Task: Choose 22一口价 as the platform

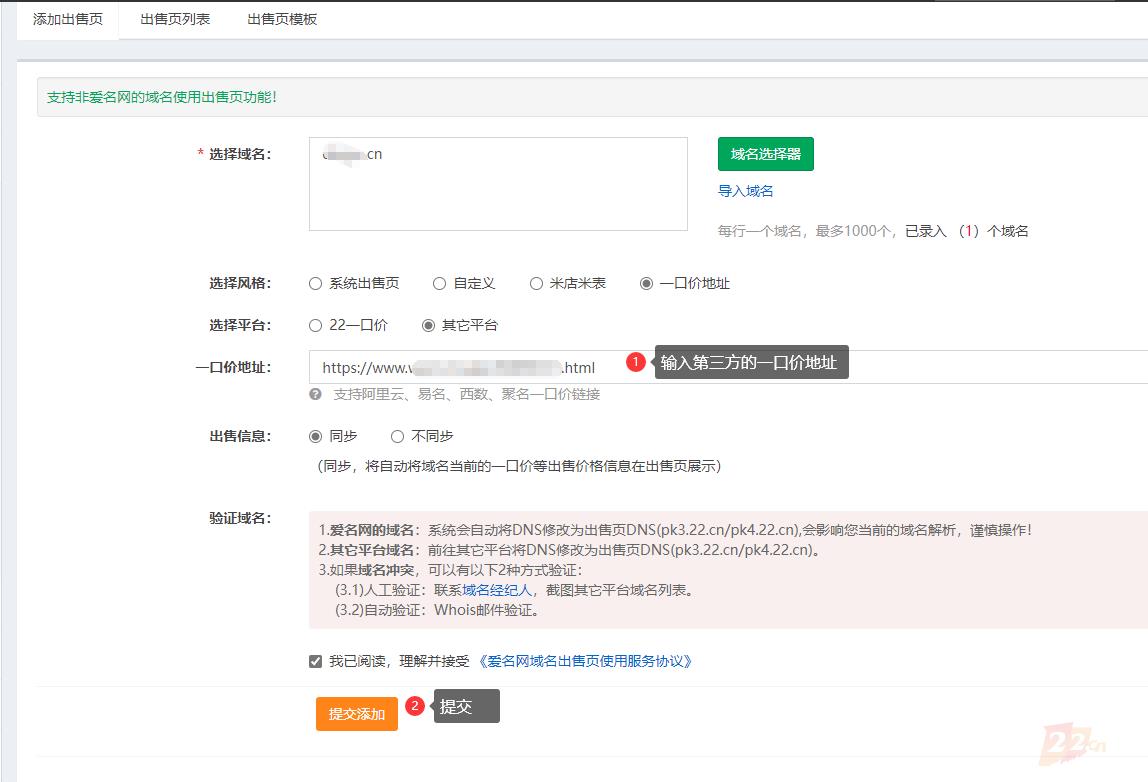Action: 316,325
